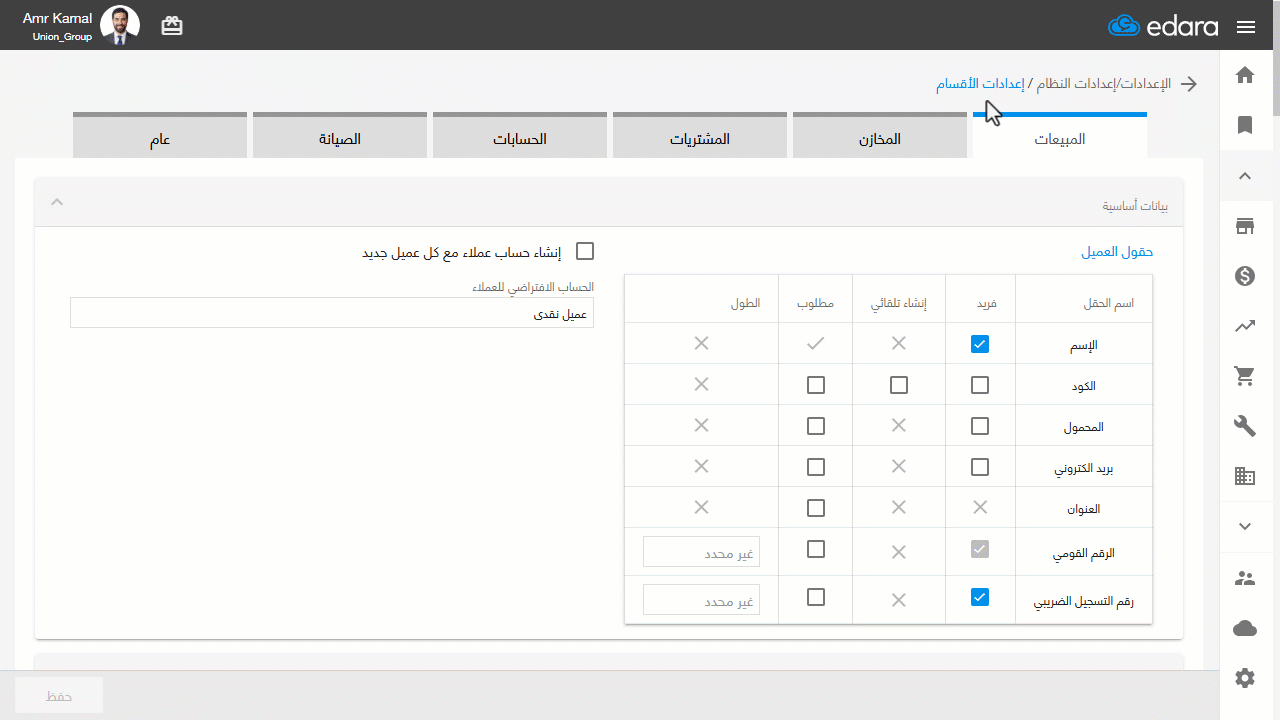Go to Home in the sidebar

1245,75
